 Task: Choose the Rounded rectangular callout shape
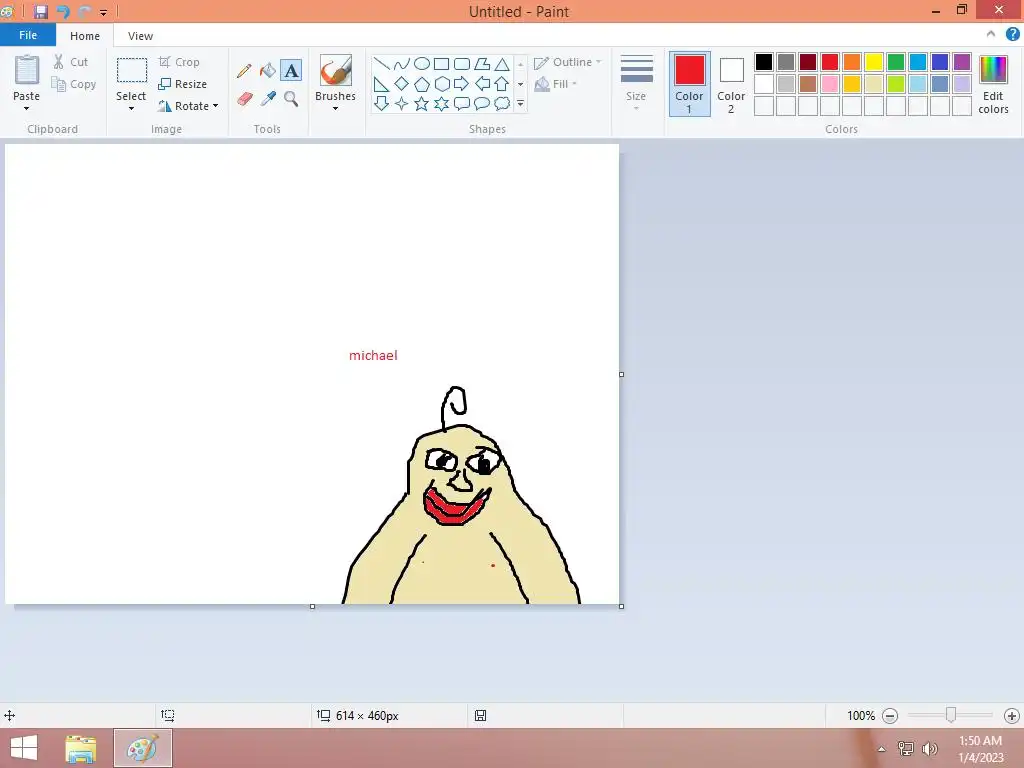462,103
